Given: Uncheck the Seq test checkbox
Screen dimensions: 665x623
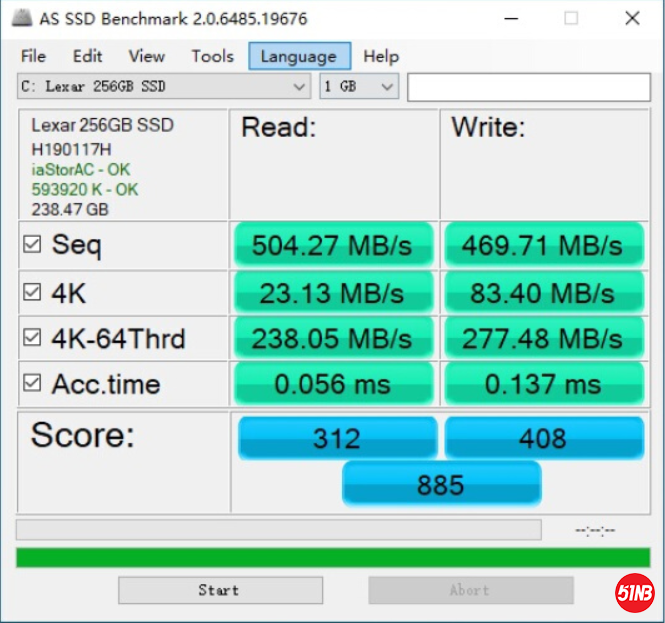Looking at the screenshot, I should coord(32,244).
